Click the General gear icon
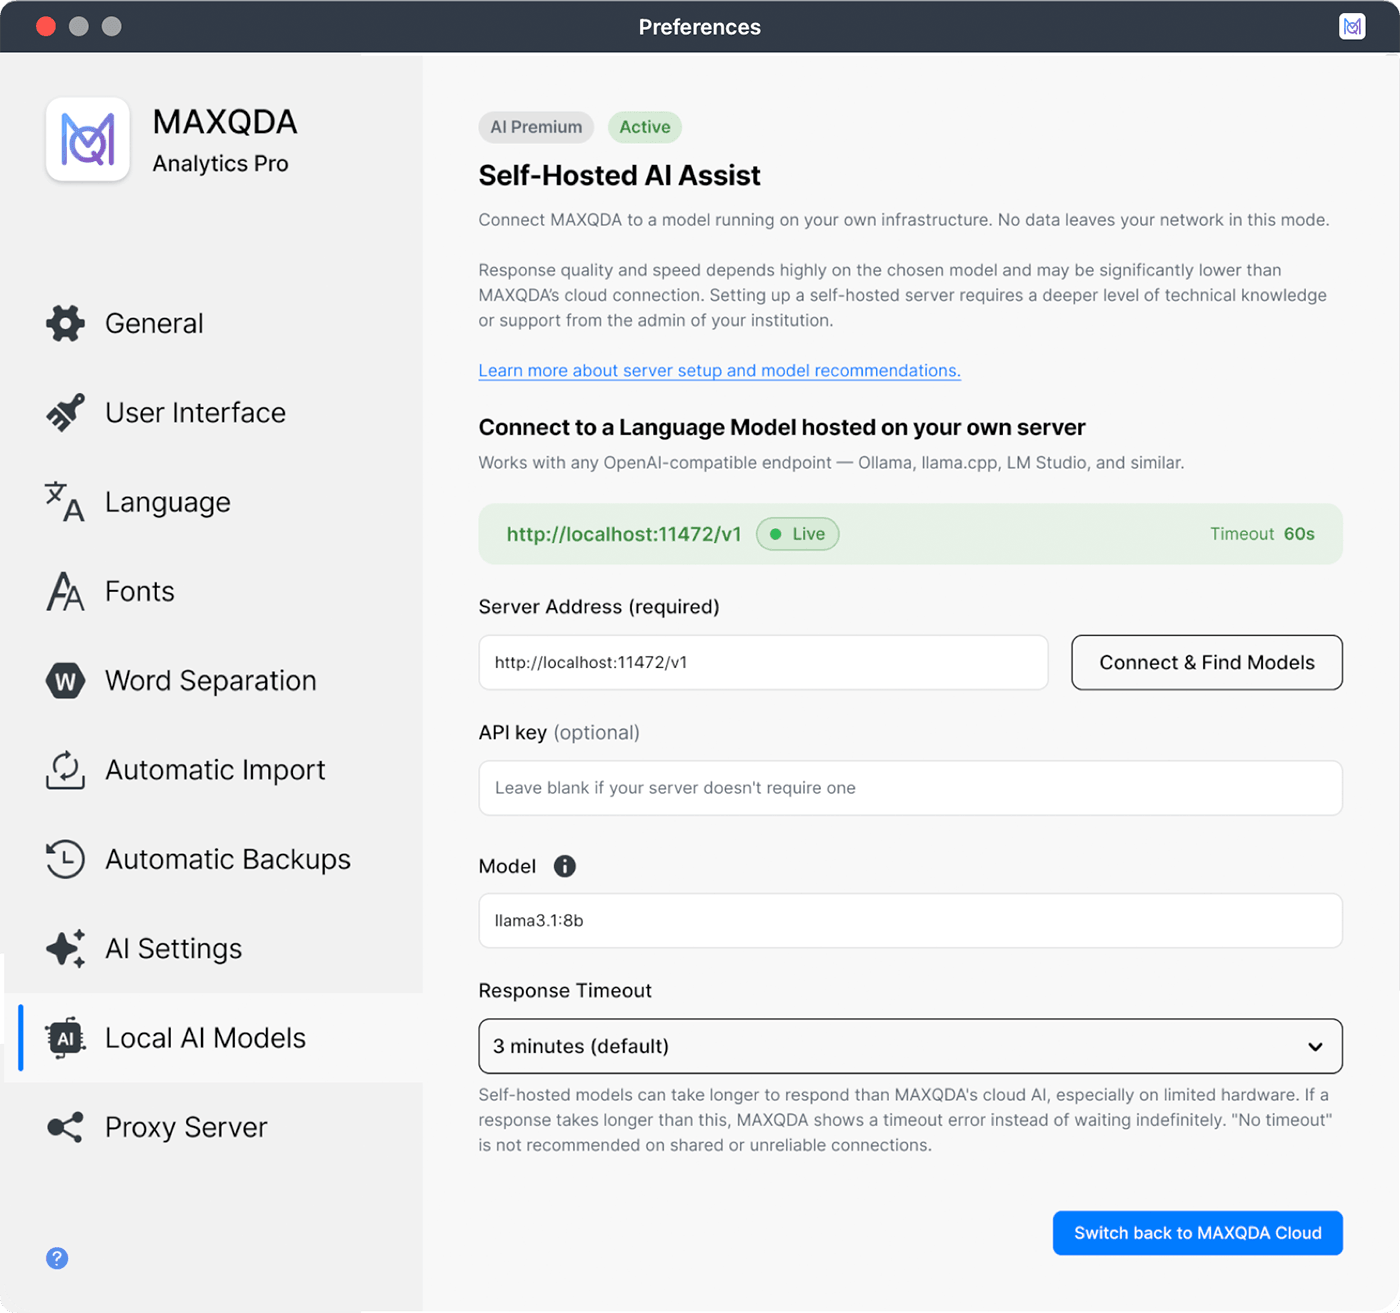 (x=65, y=323)
